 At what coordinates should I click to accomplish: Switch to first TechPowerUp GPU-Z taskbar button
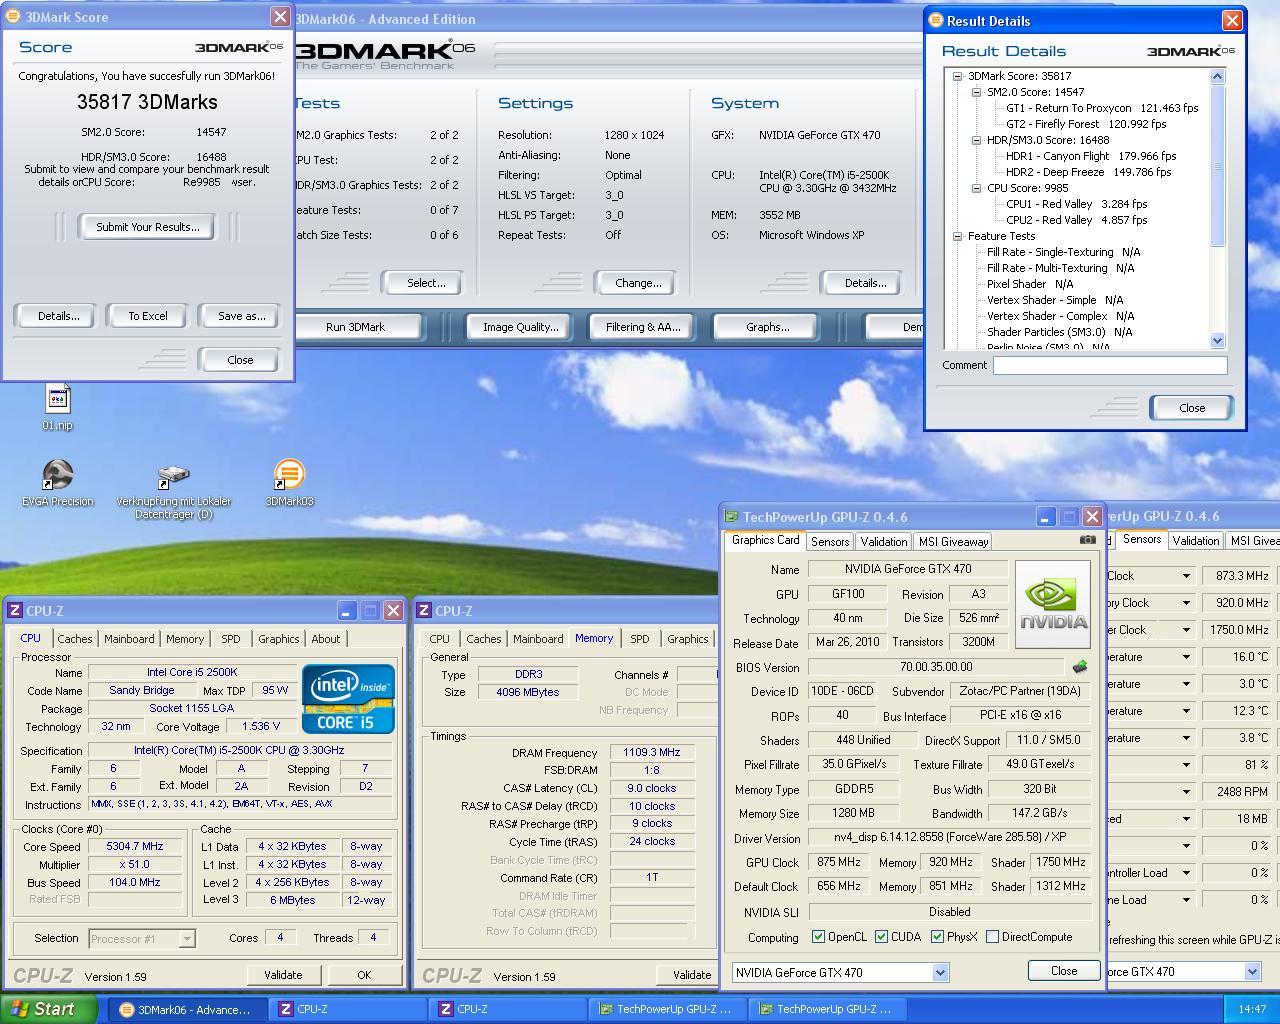pyautogui.click(x=668, y=1009)
